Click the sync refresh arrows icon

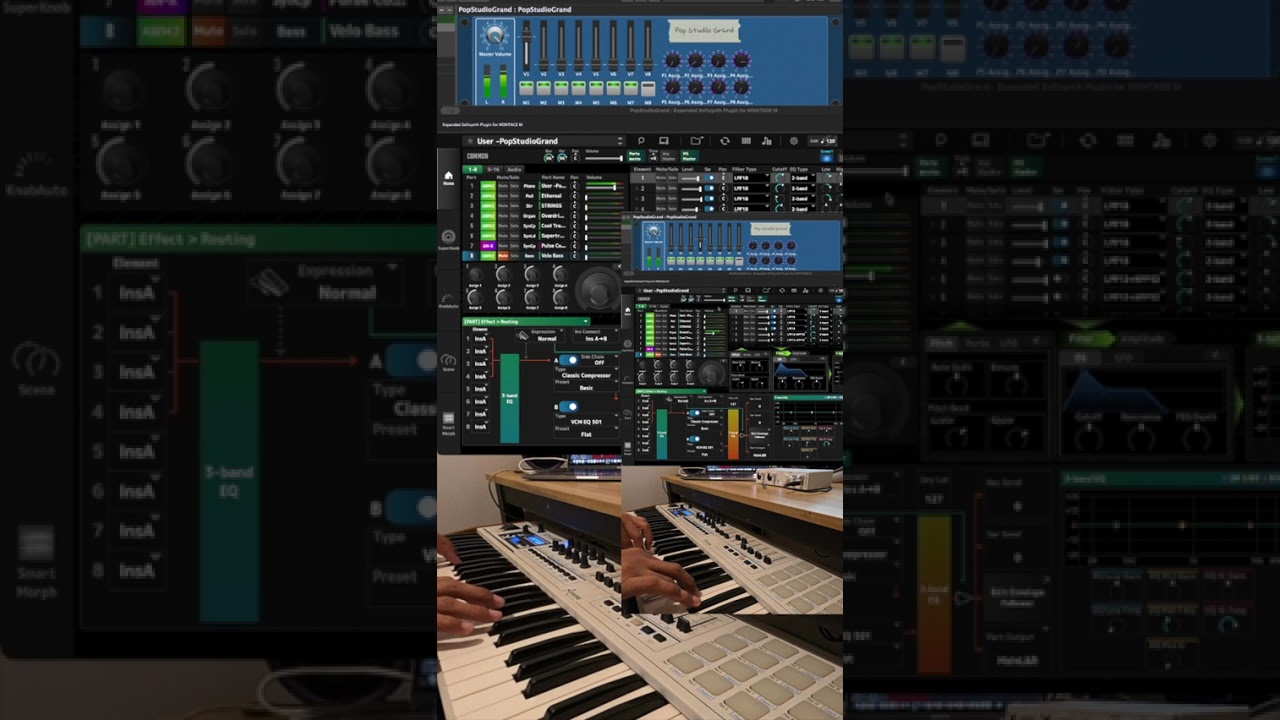[x=725, y=141]
